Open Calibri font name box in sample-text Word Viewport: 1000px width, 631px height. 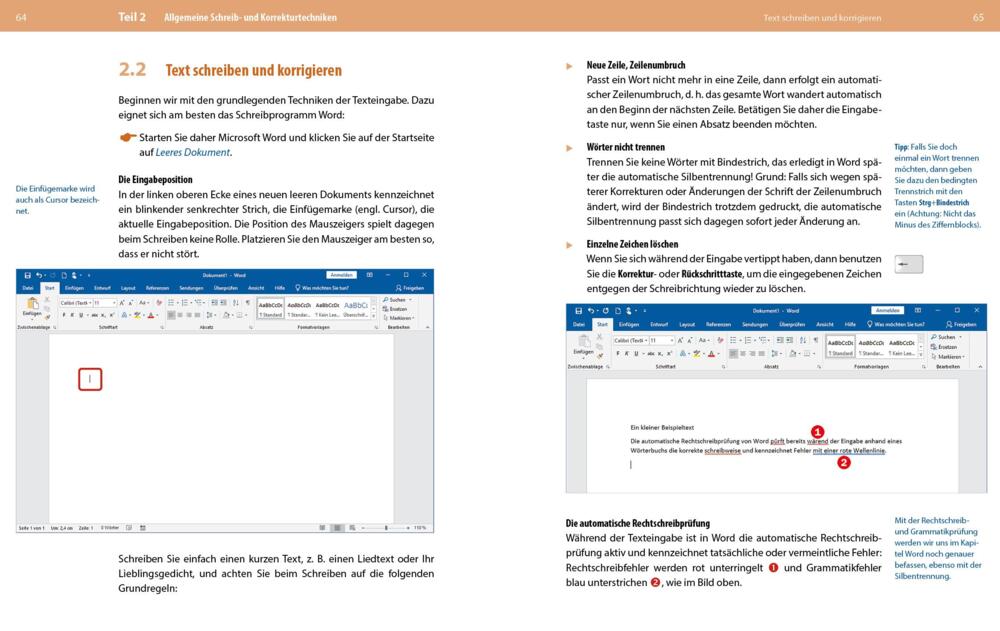click(631, 341)
